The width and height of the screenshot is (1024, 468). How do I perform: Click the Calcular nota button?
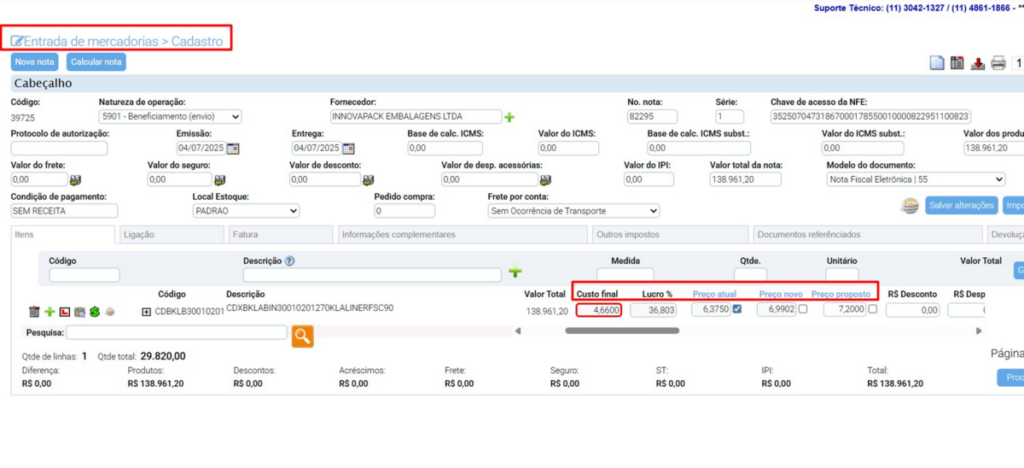pos(96,62)
